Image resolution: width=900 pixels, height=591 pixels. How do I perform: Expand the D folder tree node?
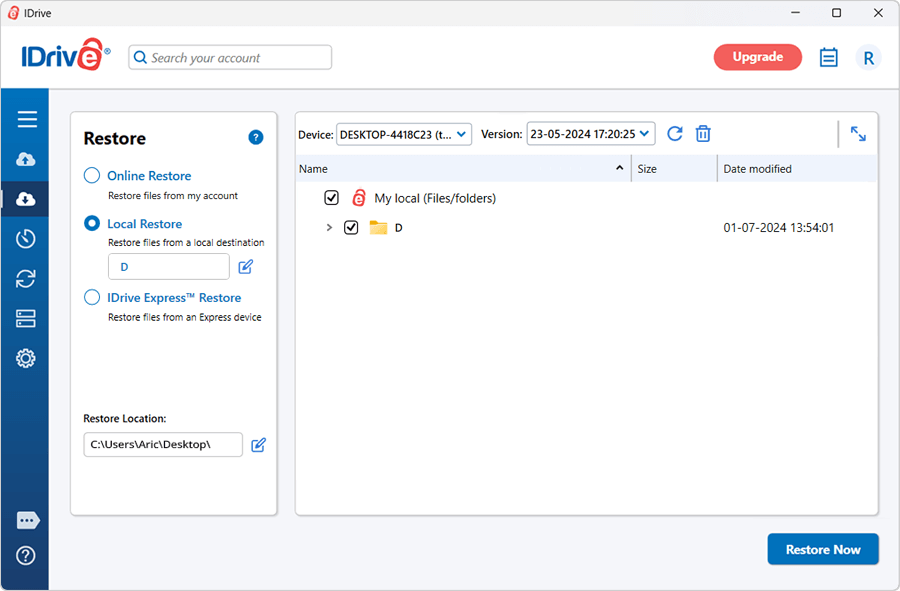click(329, 228)
